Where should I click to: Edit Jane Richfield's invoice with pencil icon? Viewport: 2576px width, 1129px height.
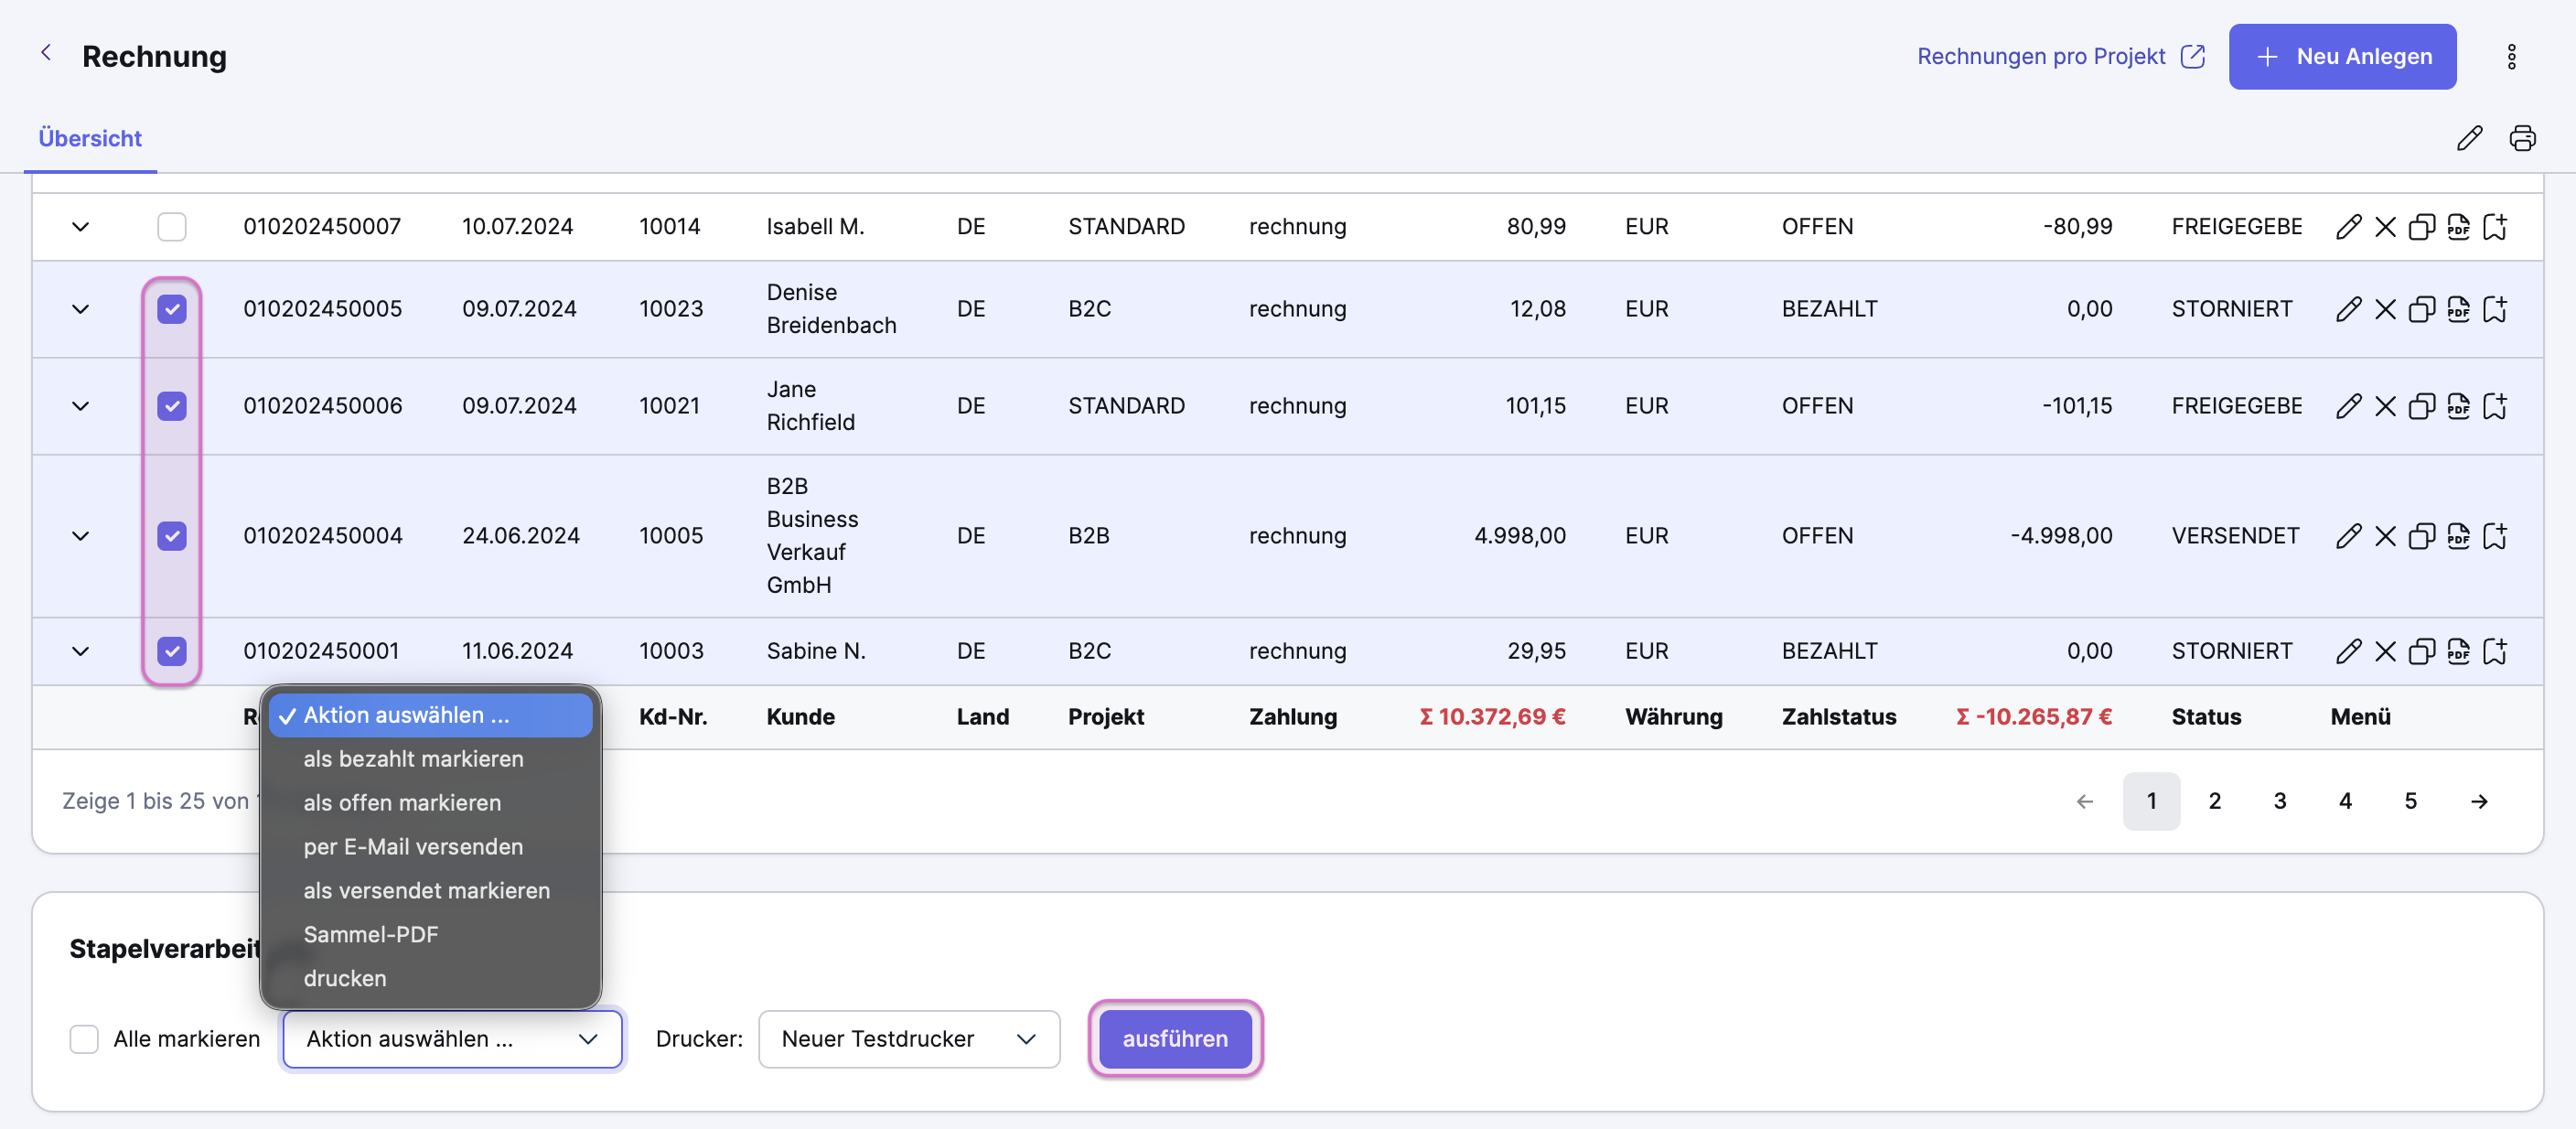pos(2348,406)
